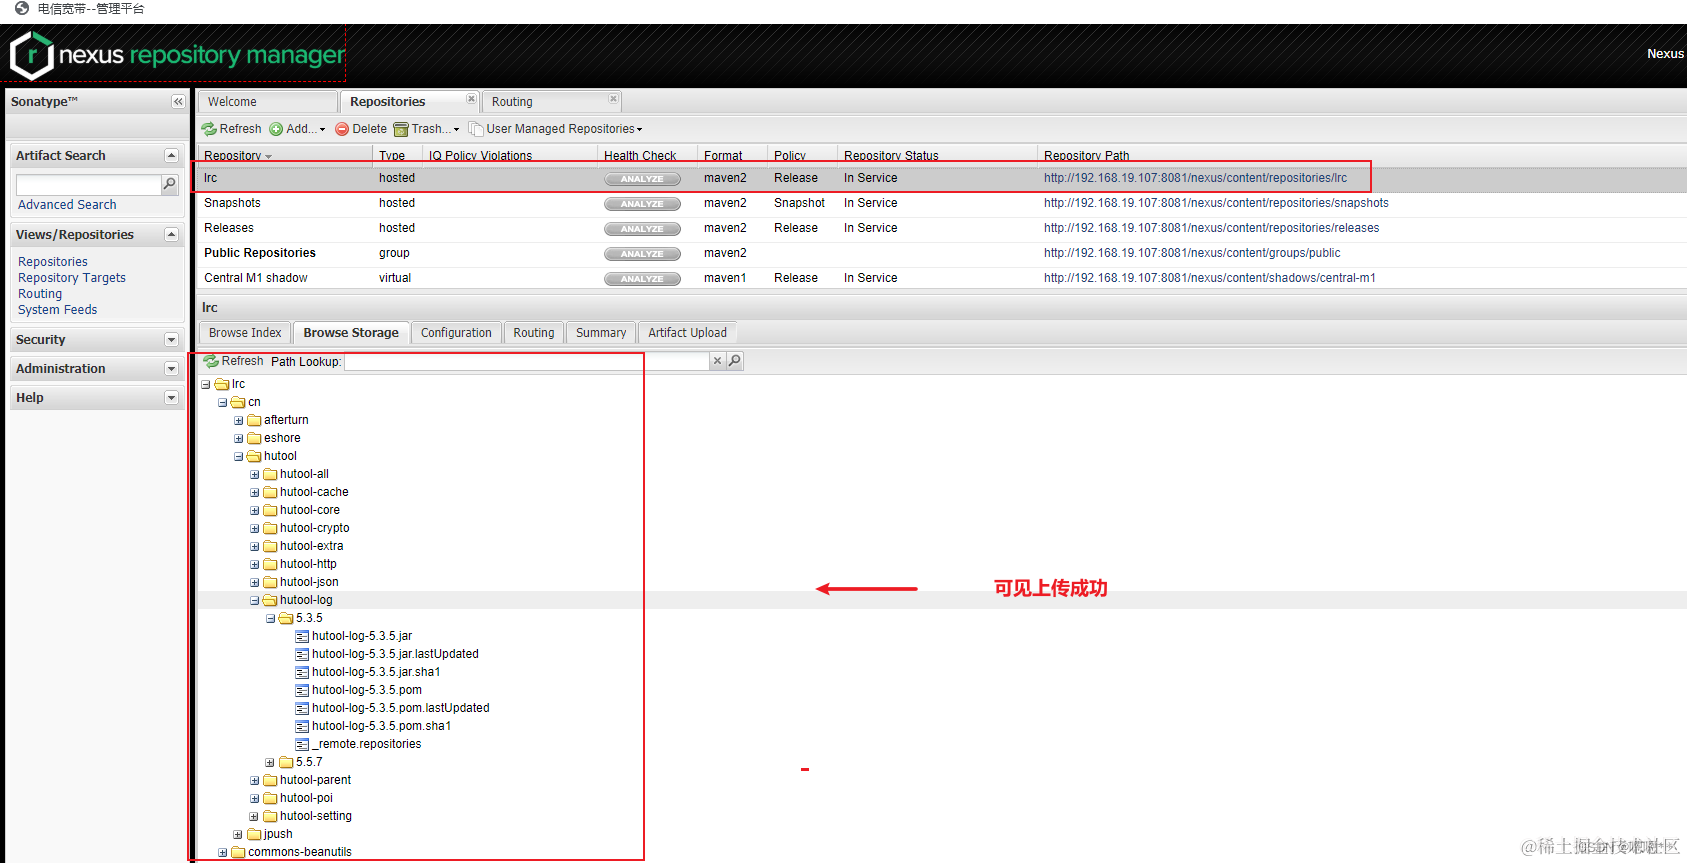Click the artifact search magnifier icon

coord(170,184)
